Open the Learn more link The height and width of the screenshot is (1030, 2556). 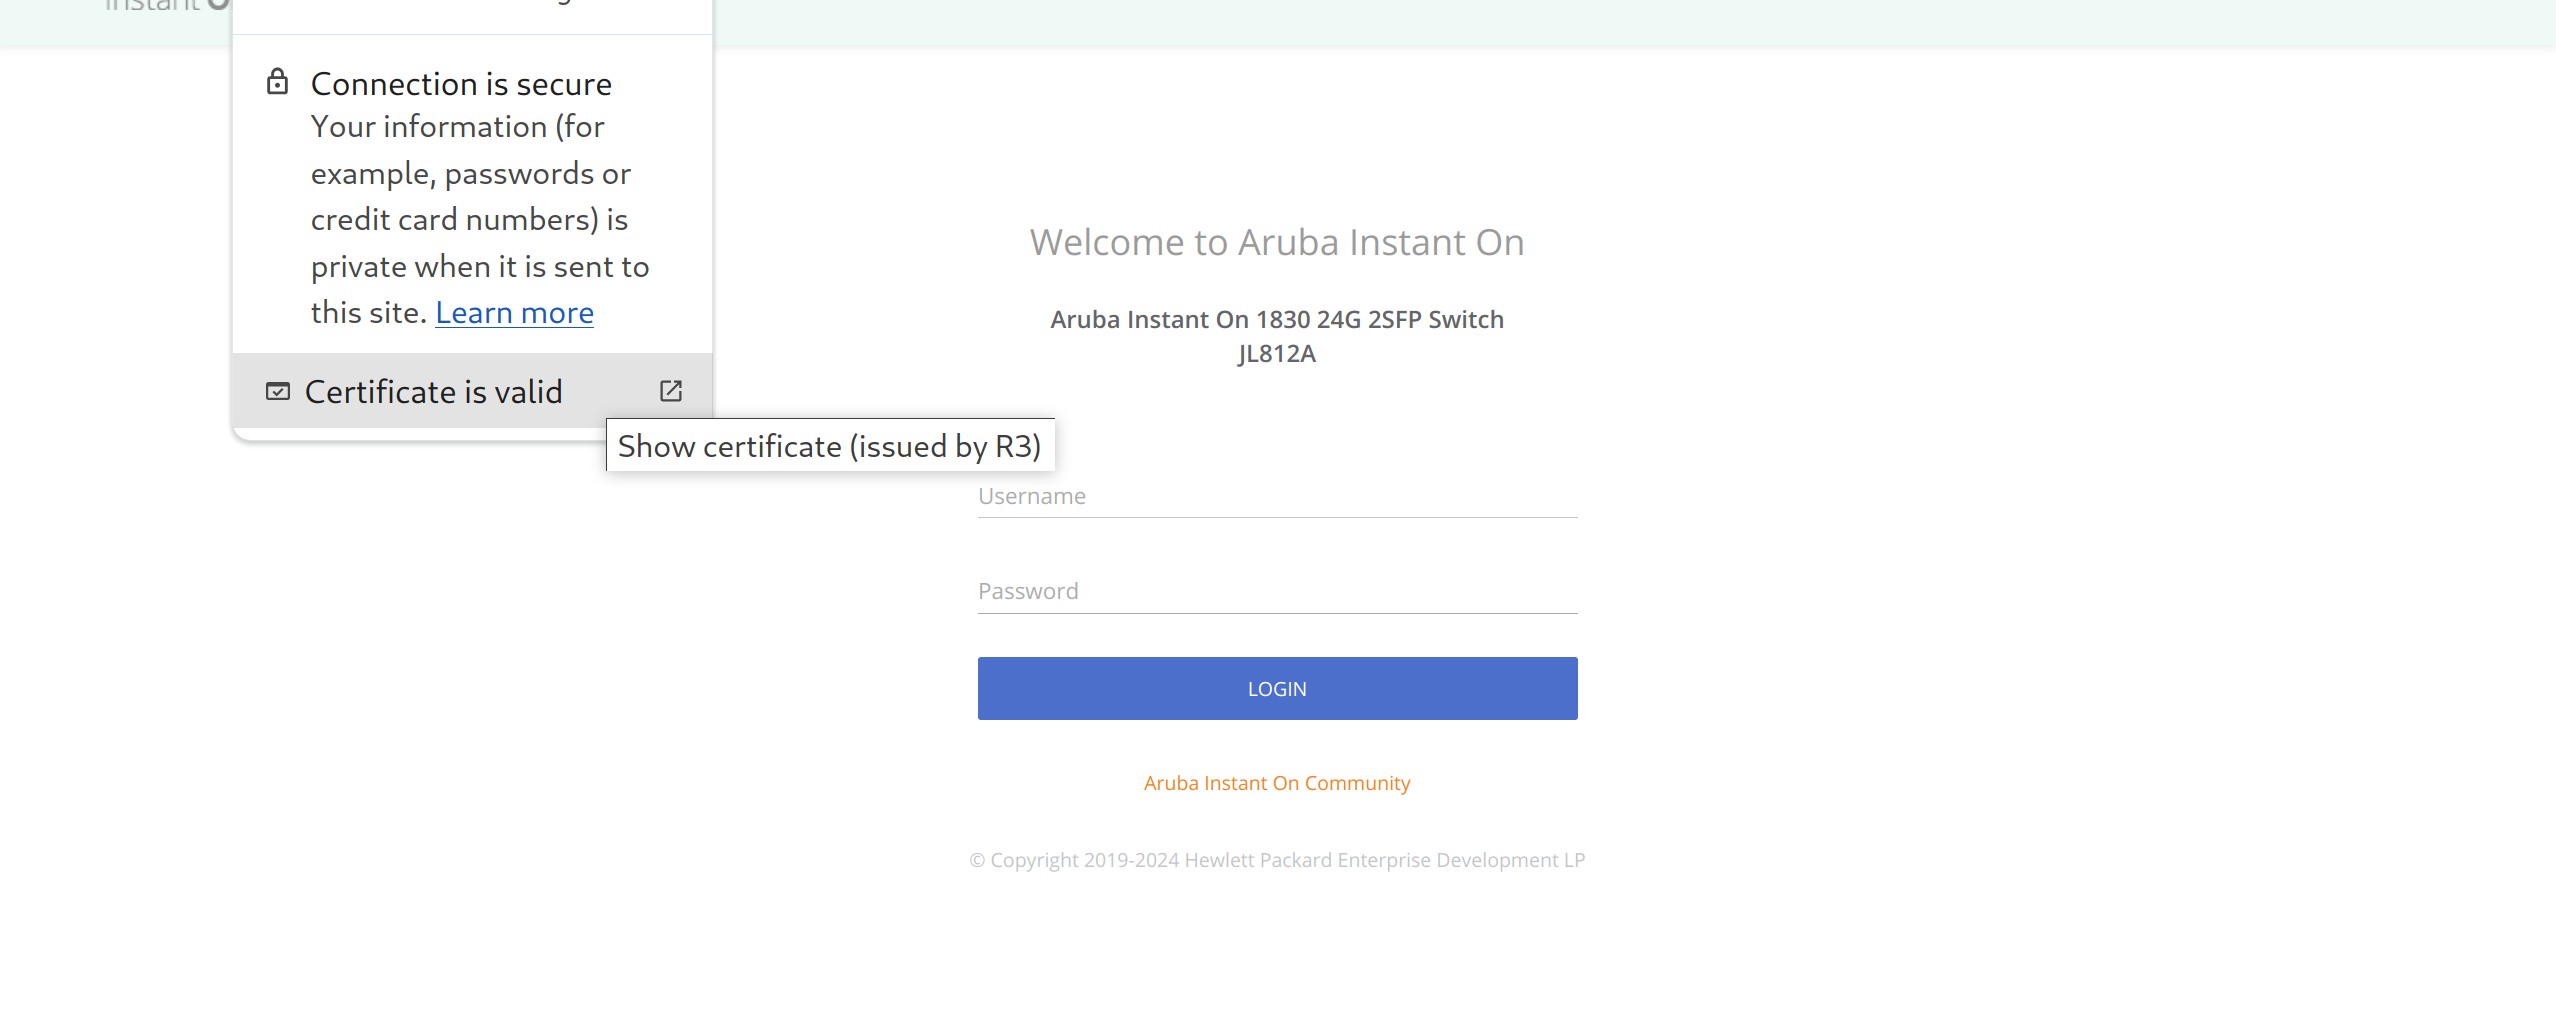tap(514, 313)
